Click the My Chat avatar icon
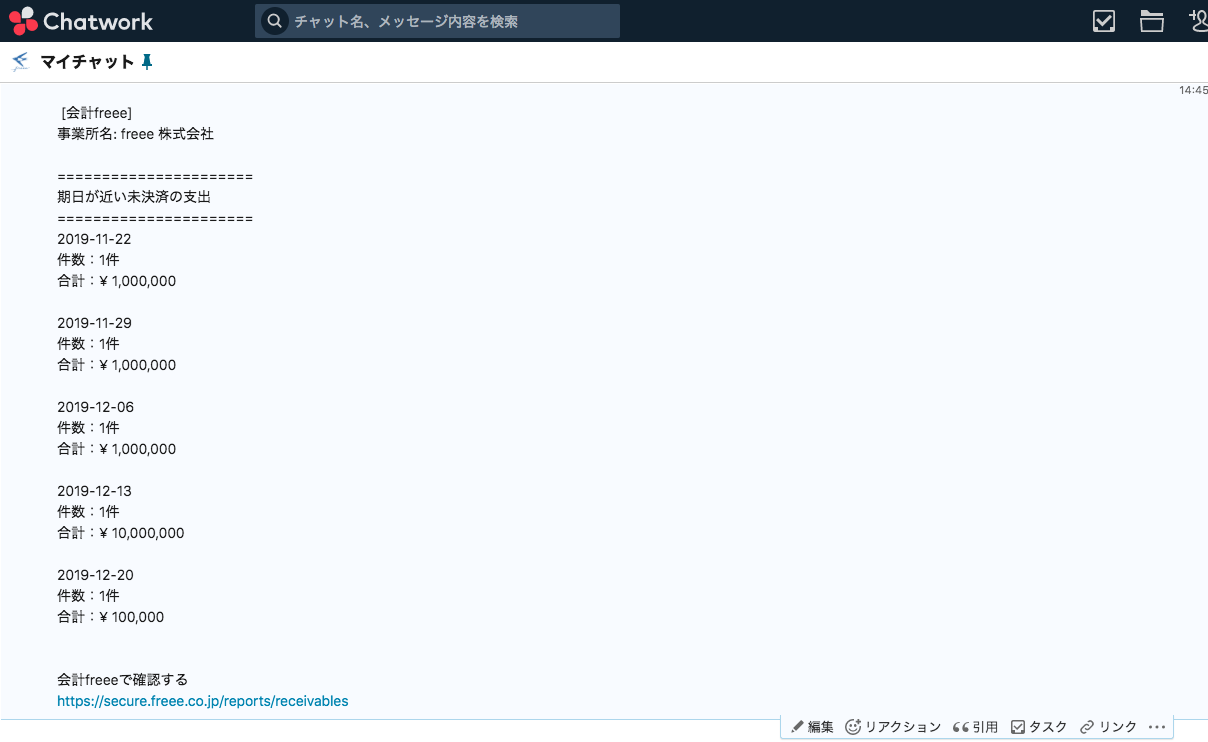 click(x=20, y=62)
